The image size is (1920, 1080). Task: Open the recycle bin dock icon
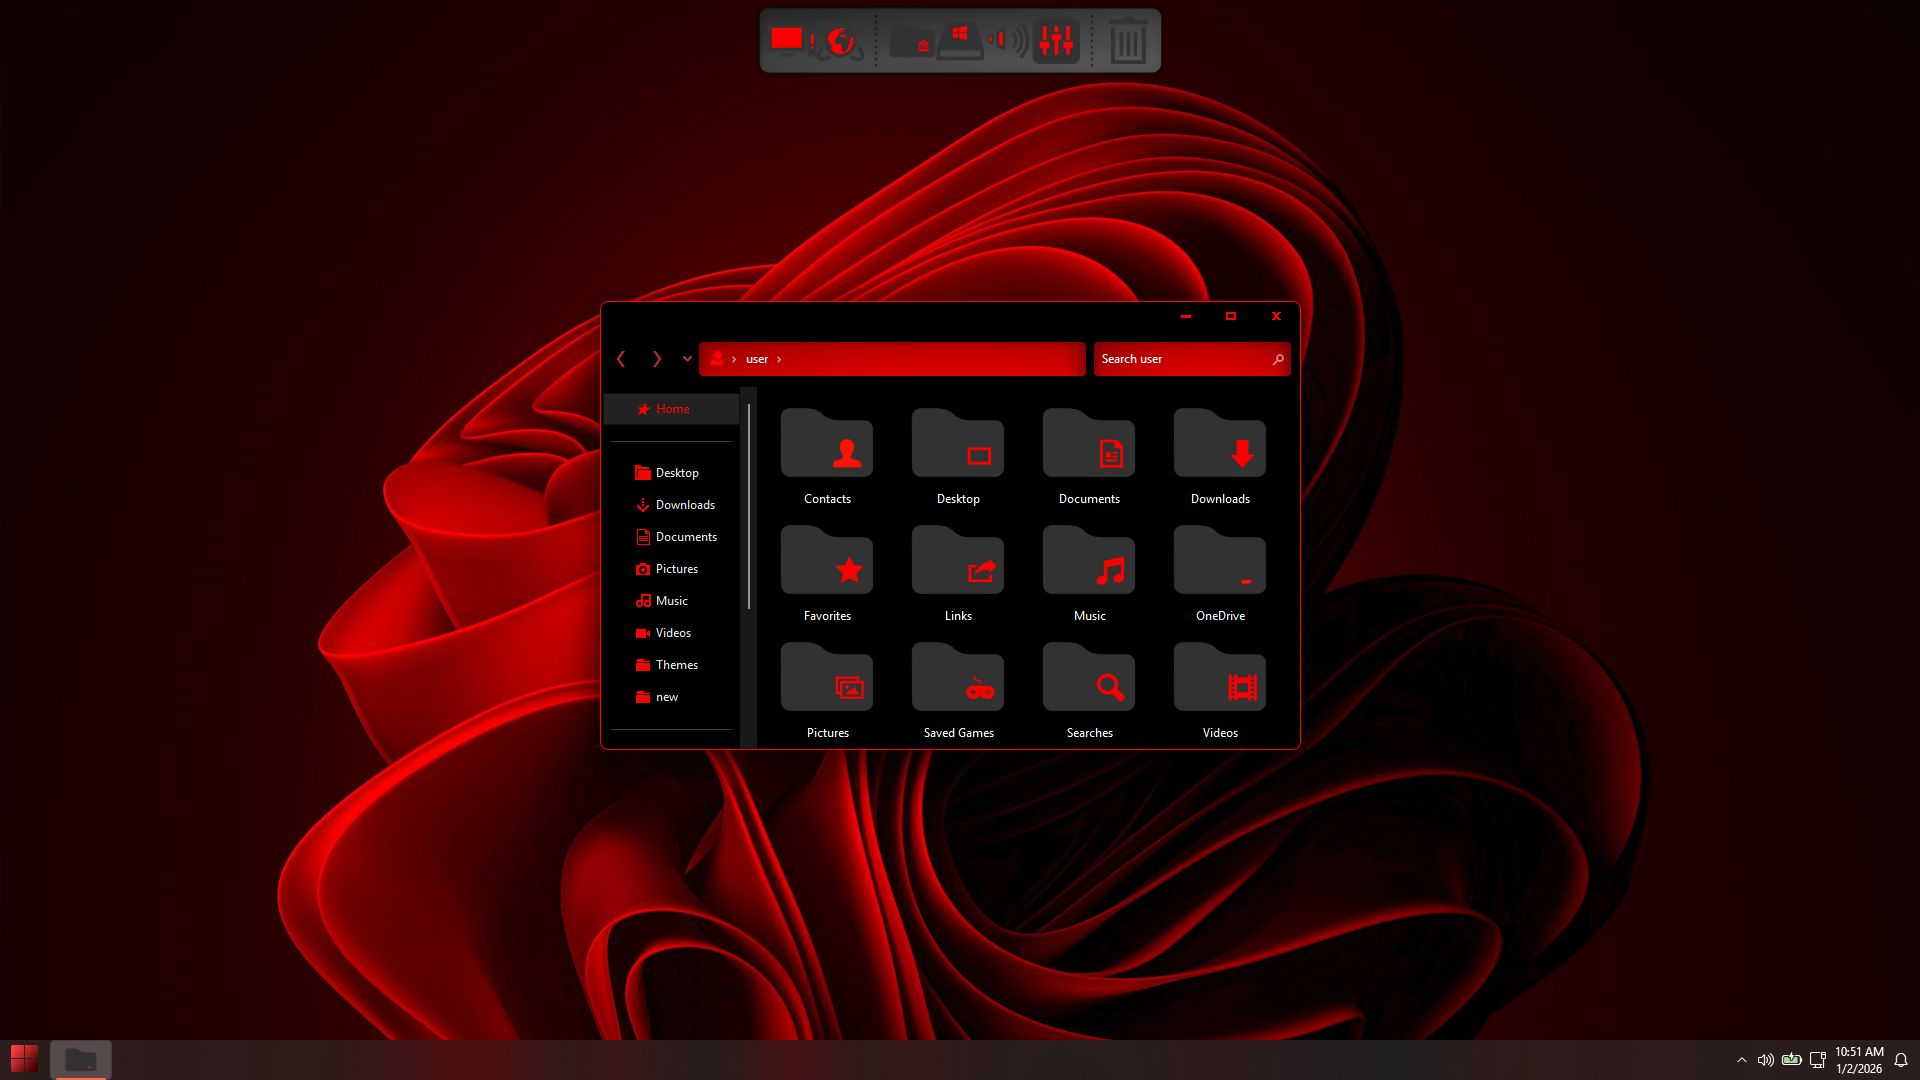click(1127, 42)
